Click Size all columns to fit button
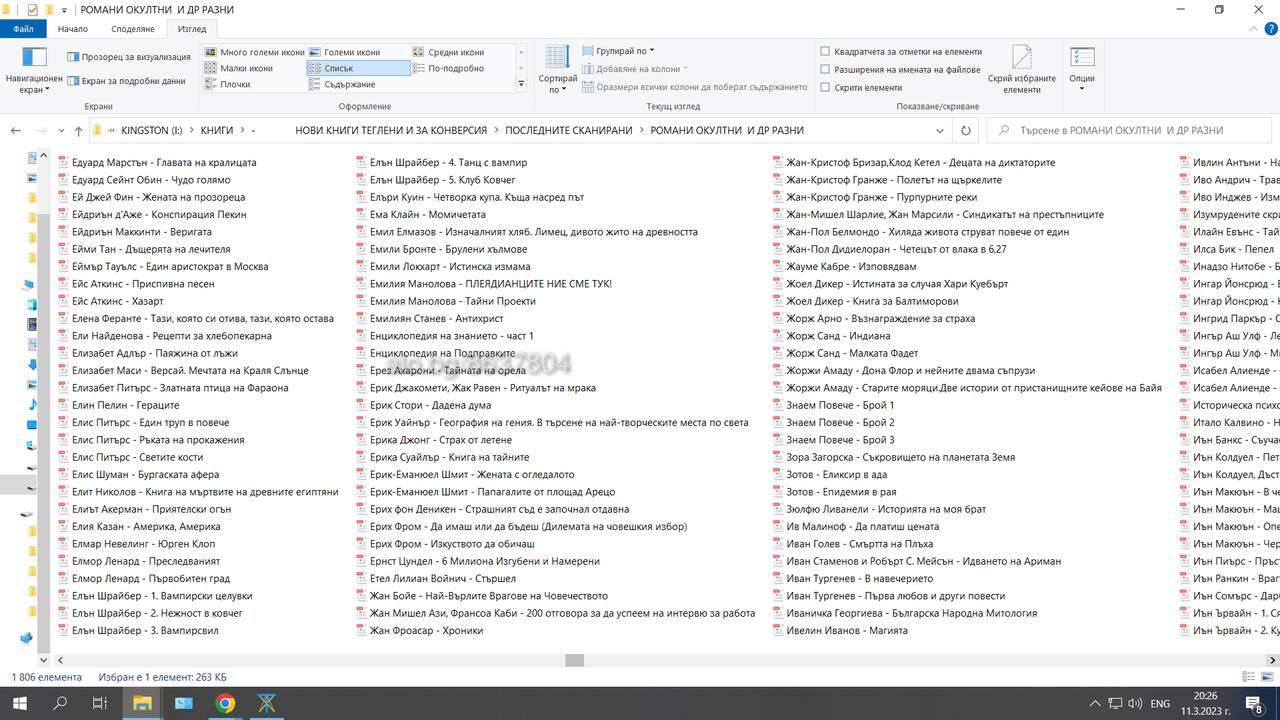 [x=694, y=87]
